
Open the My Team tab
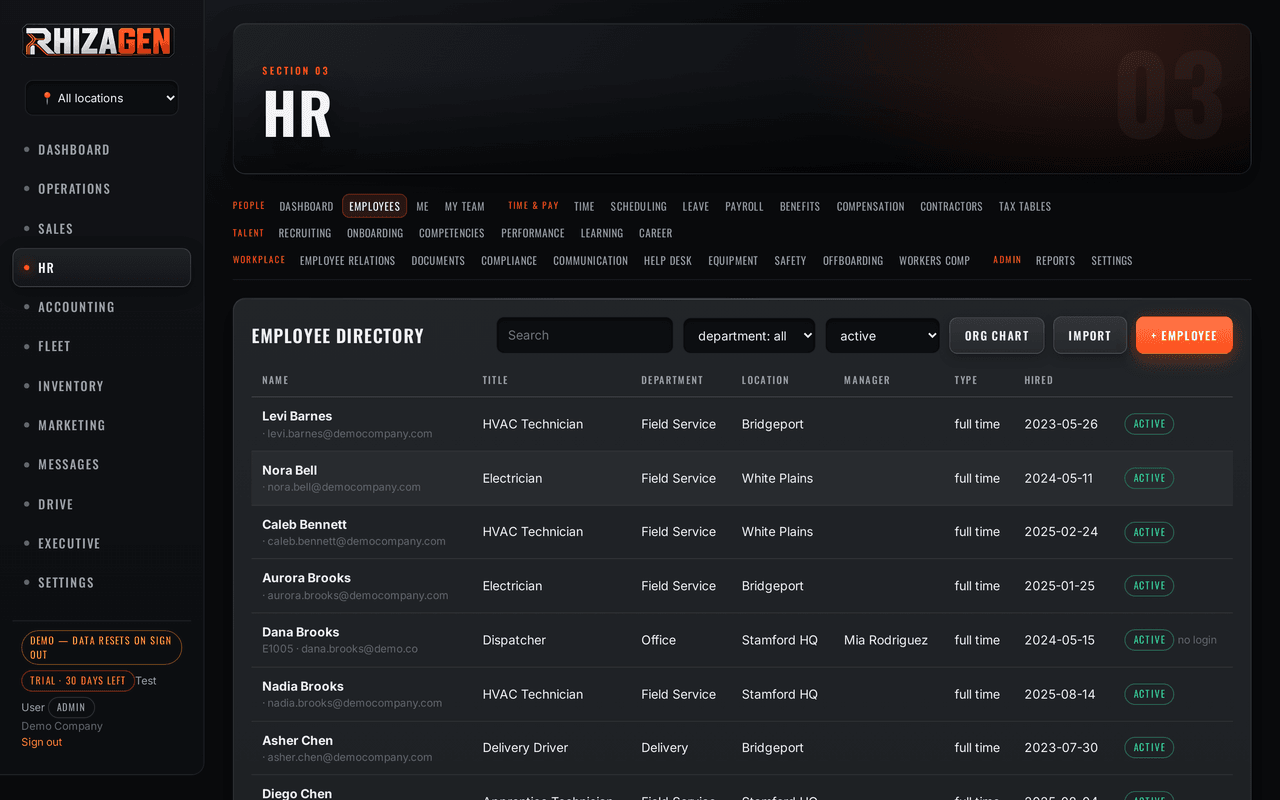coord(465,206)
